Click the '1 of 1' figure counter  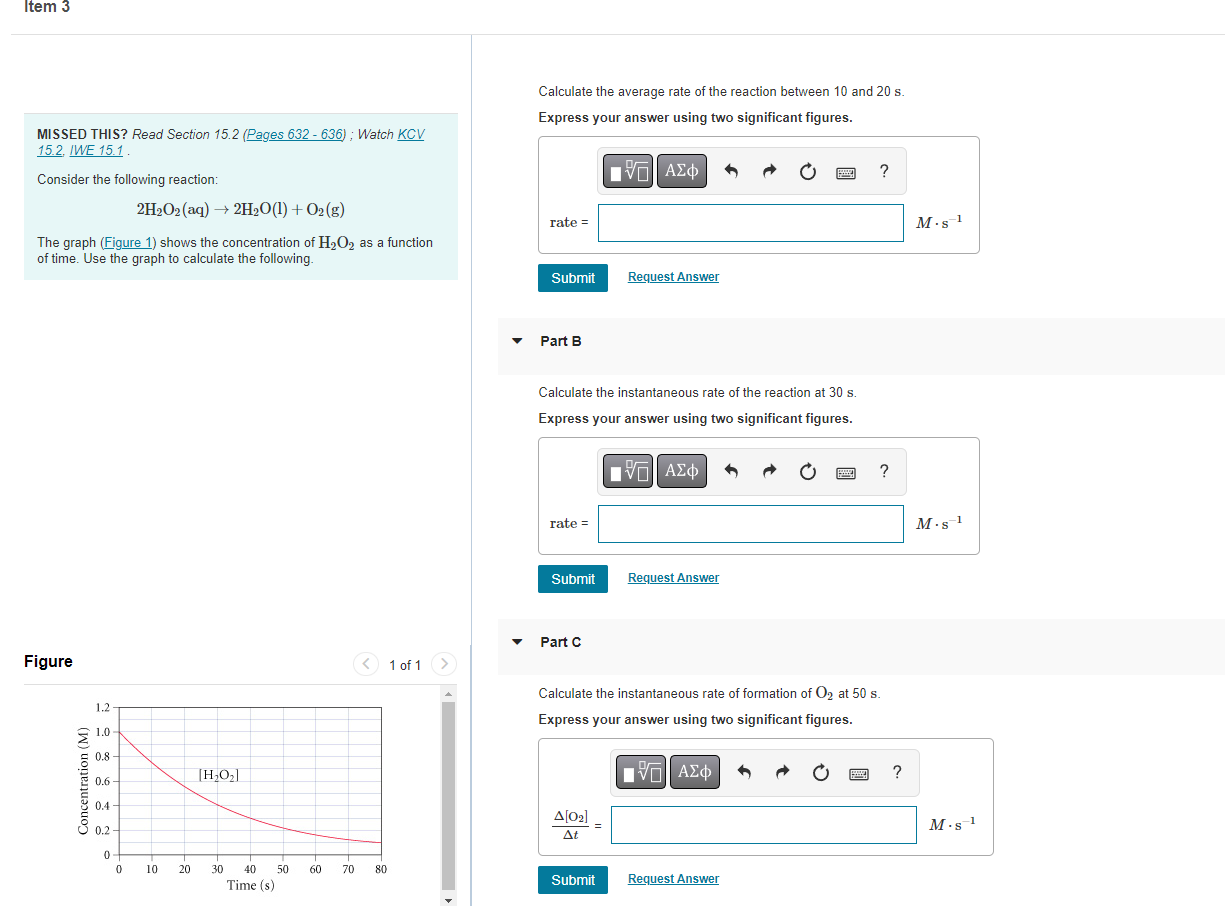(405, 665)
